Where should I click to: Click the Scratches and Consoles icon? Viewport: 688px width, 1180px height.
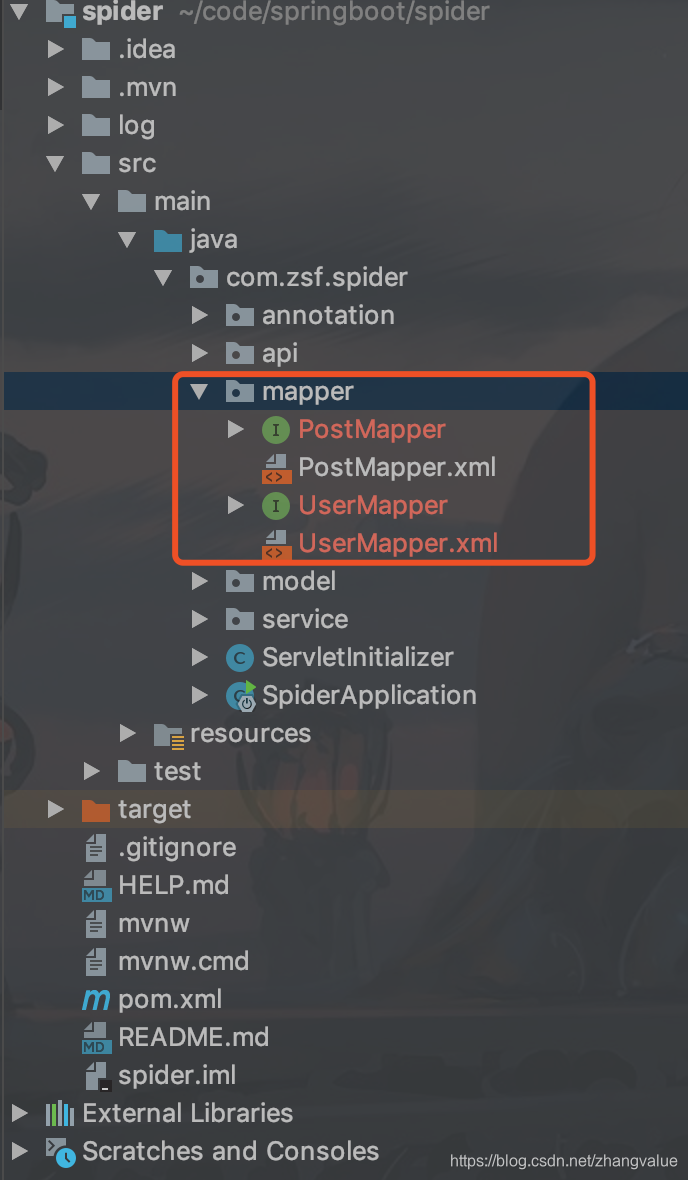click(x=60, y=1151)
